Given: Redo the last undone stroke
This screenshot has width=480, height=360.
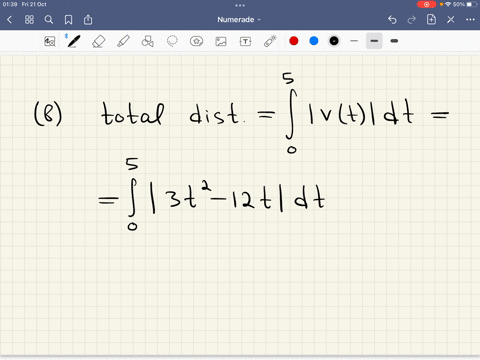Looking at the screenshot, I should (412, 20).
